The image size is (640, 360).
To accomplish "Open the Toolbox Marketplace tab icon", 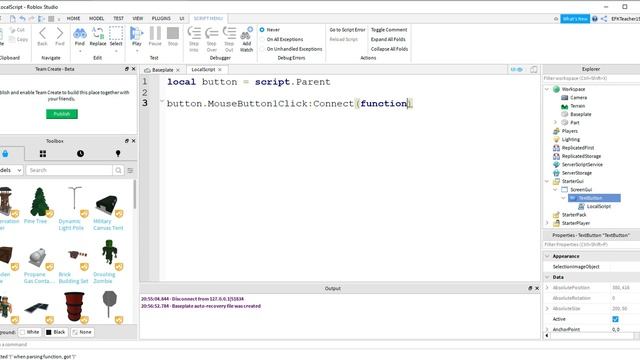I will (x=5, y=153).
